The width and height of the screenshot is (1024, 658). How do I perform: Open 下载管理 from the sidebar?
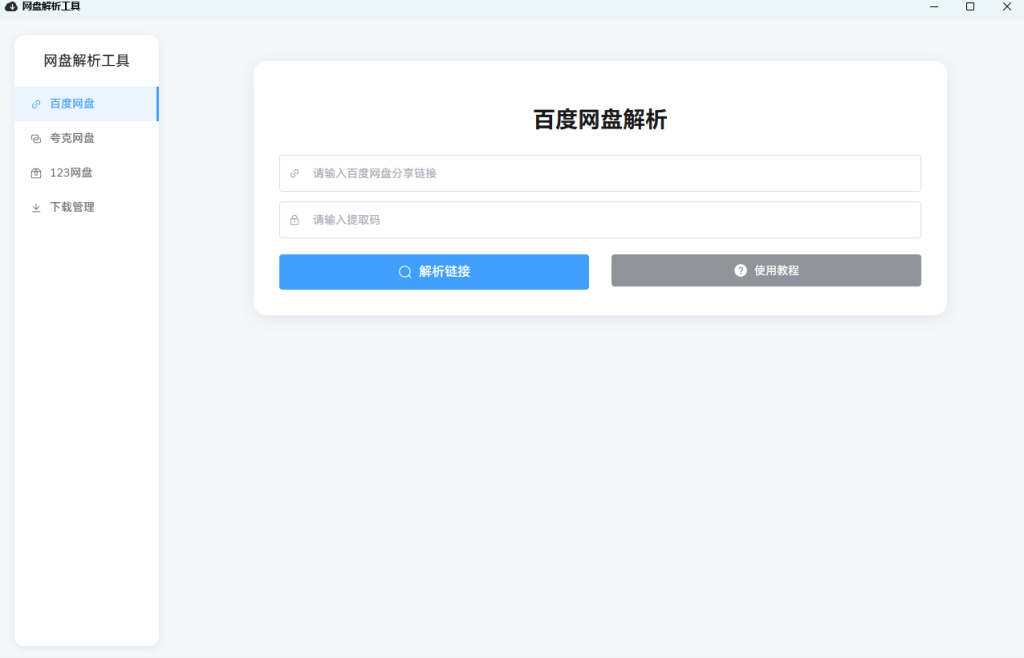86,208
